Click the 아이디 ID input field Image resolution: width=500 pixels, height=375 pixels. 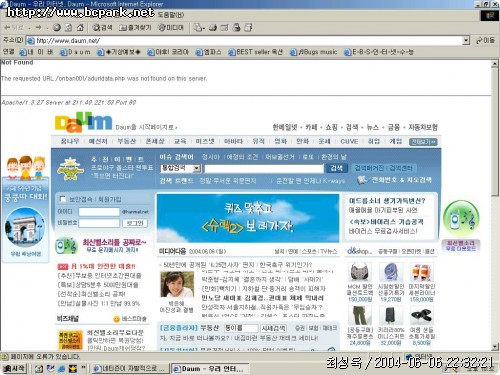coord(99,212)
